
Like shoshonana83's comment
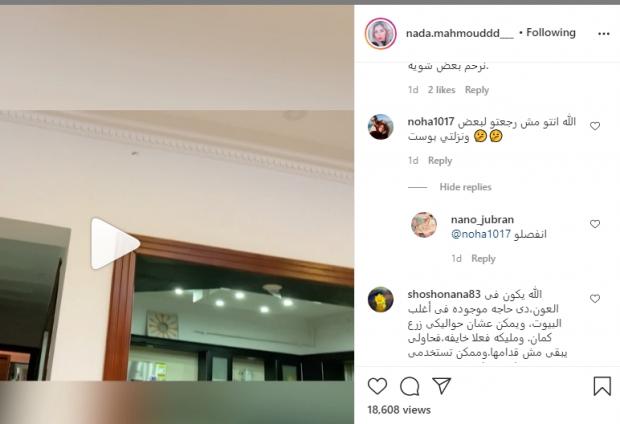(x=595, y=299)
